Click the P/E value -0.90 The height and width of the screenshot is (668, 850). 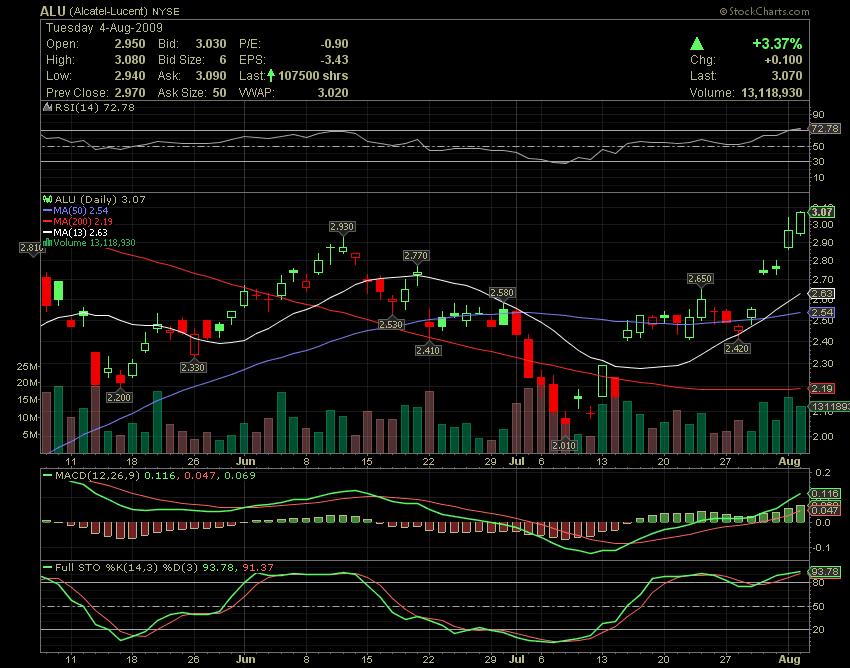pyautogui.click(x=334, y=44)
